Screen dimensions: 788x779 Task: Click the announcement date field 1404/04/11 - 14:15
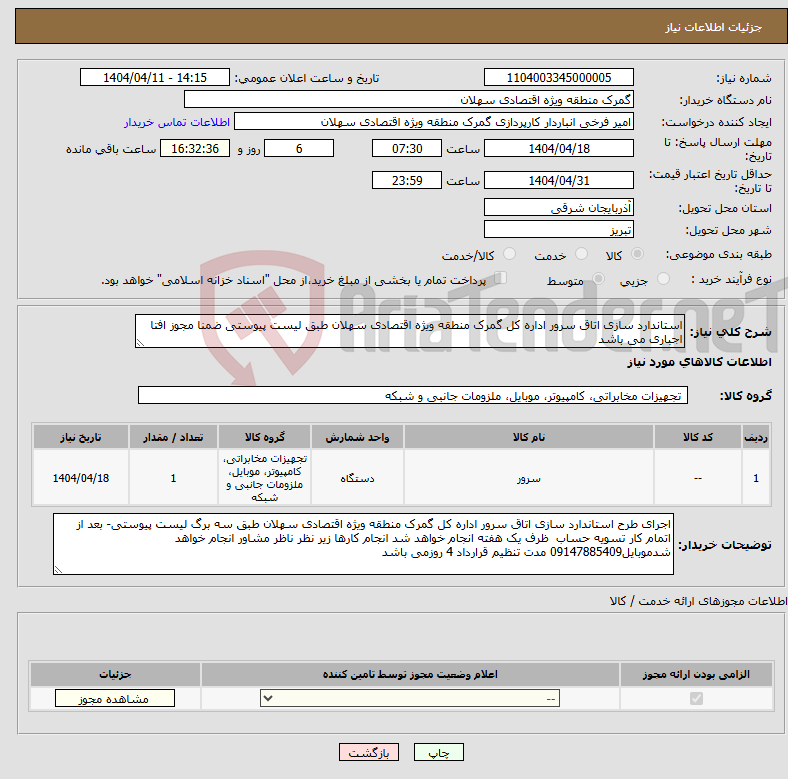point(155,77)
